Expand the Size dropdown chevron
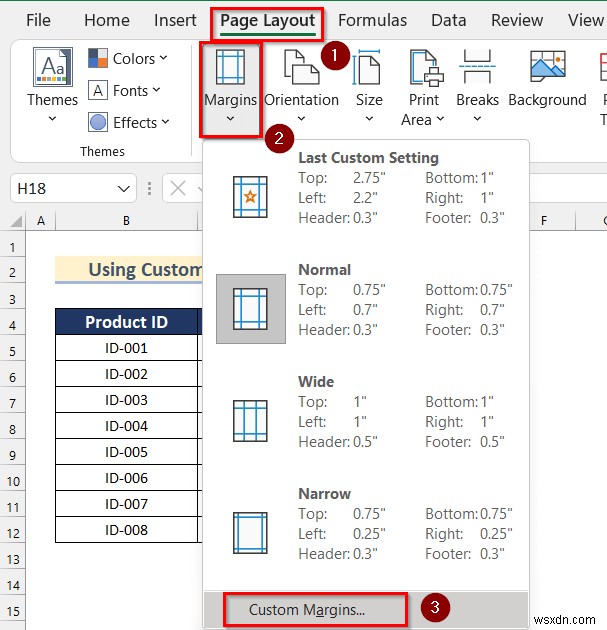This screenshot has width=607, height=630. click(369, 119)
